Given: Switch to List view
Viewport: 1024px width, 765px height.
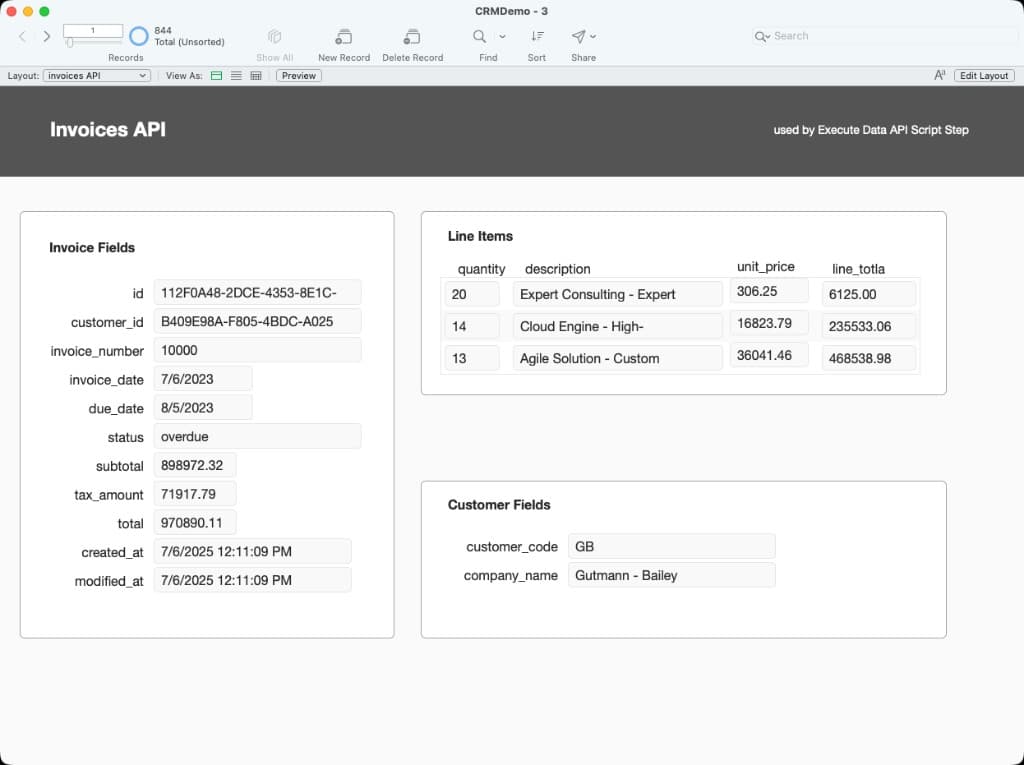Looking at the screenshot, I should pyautogui.click(x=236, y=76).
